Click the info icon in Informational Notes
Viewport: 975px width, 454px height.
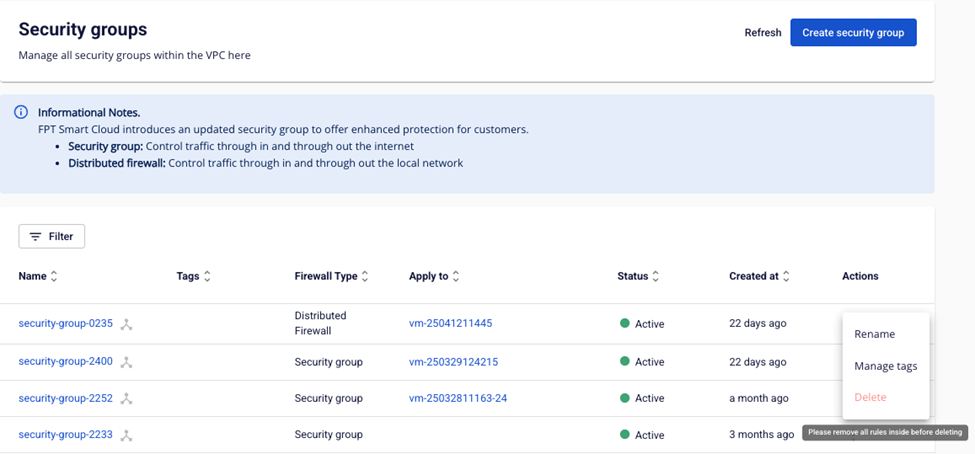click(21, 112)
